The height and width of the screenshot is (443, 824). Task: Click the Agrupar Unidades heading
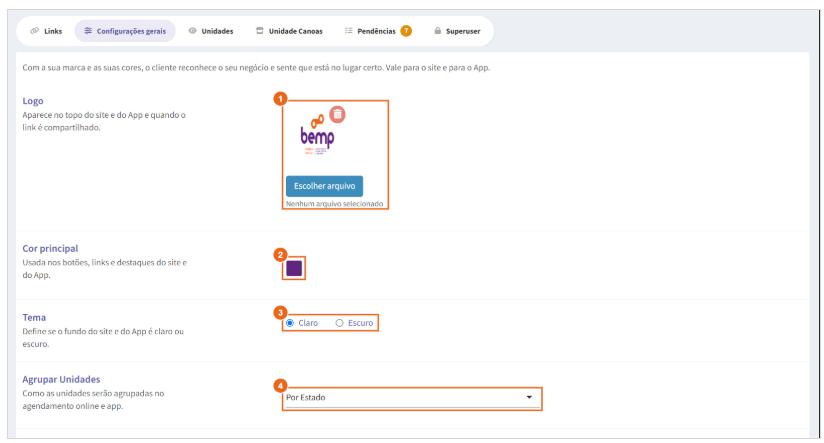coord(61,379)
